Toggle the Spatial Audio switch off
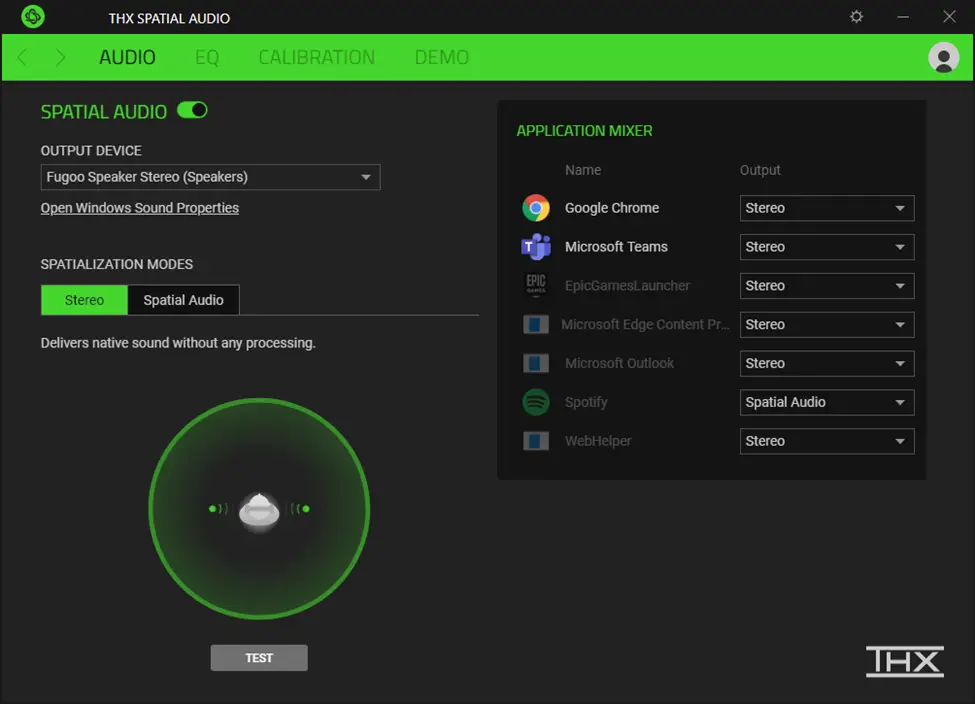 (192, 111)
